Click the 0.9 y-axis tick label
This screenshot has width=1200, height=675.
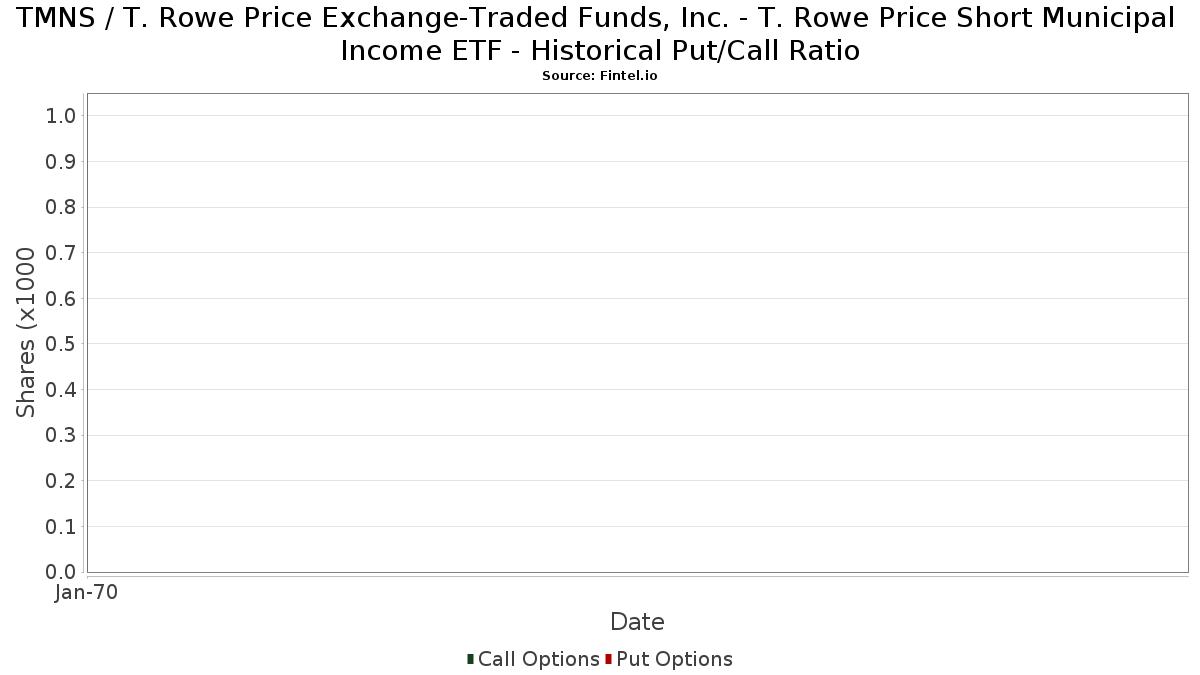(x=61, y=162)
